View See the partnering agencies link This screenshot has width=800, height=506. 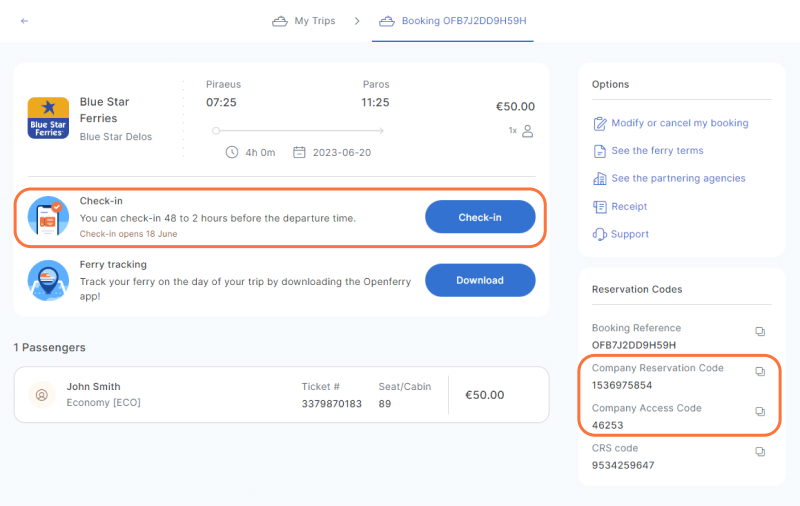point(669,179)
